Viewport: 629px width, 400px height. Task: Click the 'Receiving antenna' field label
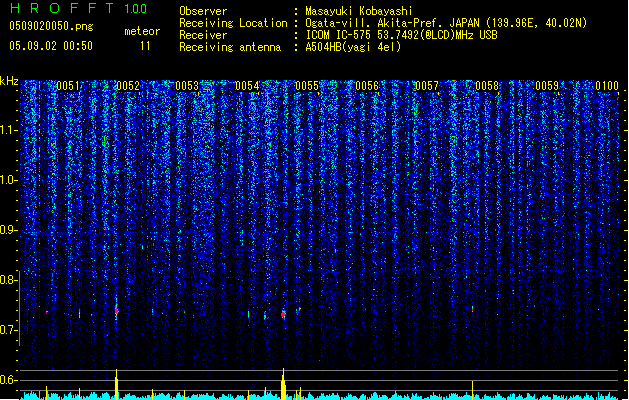point(230,47)
